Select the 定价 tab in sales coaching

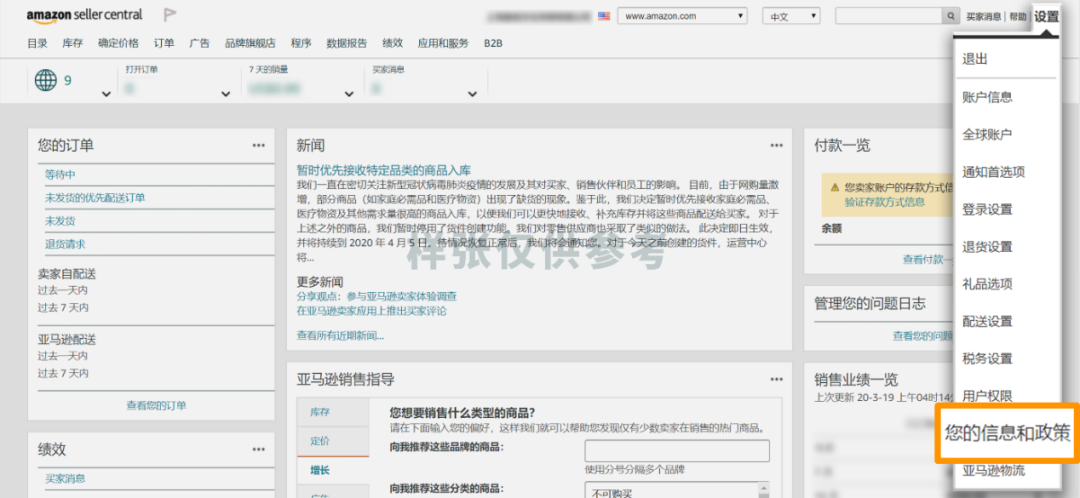(x=333, y=441)
